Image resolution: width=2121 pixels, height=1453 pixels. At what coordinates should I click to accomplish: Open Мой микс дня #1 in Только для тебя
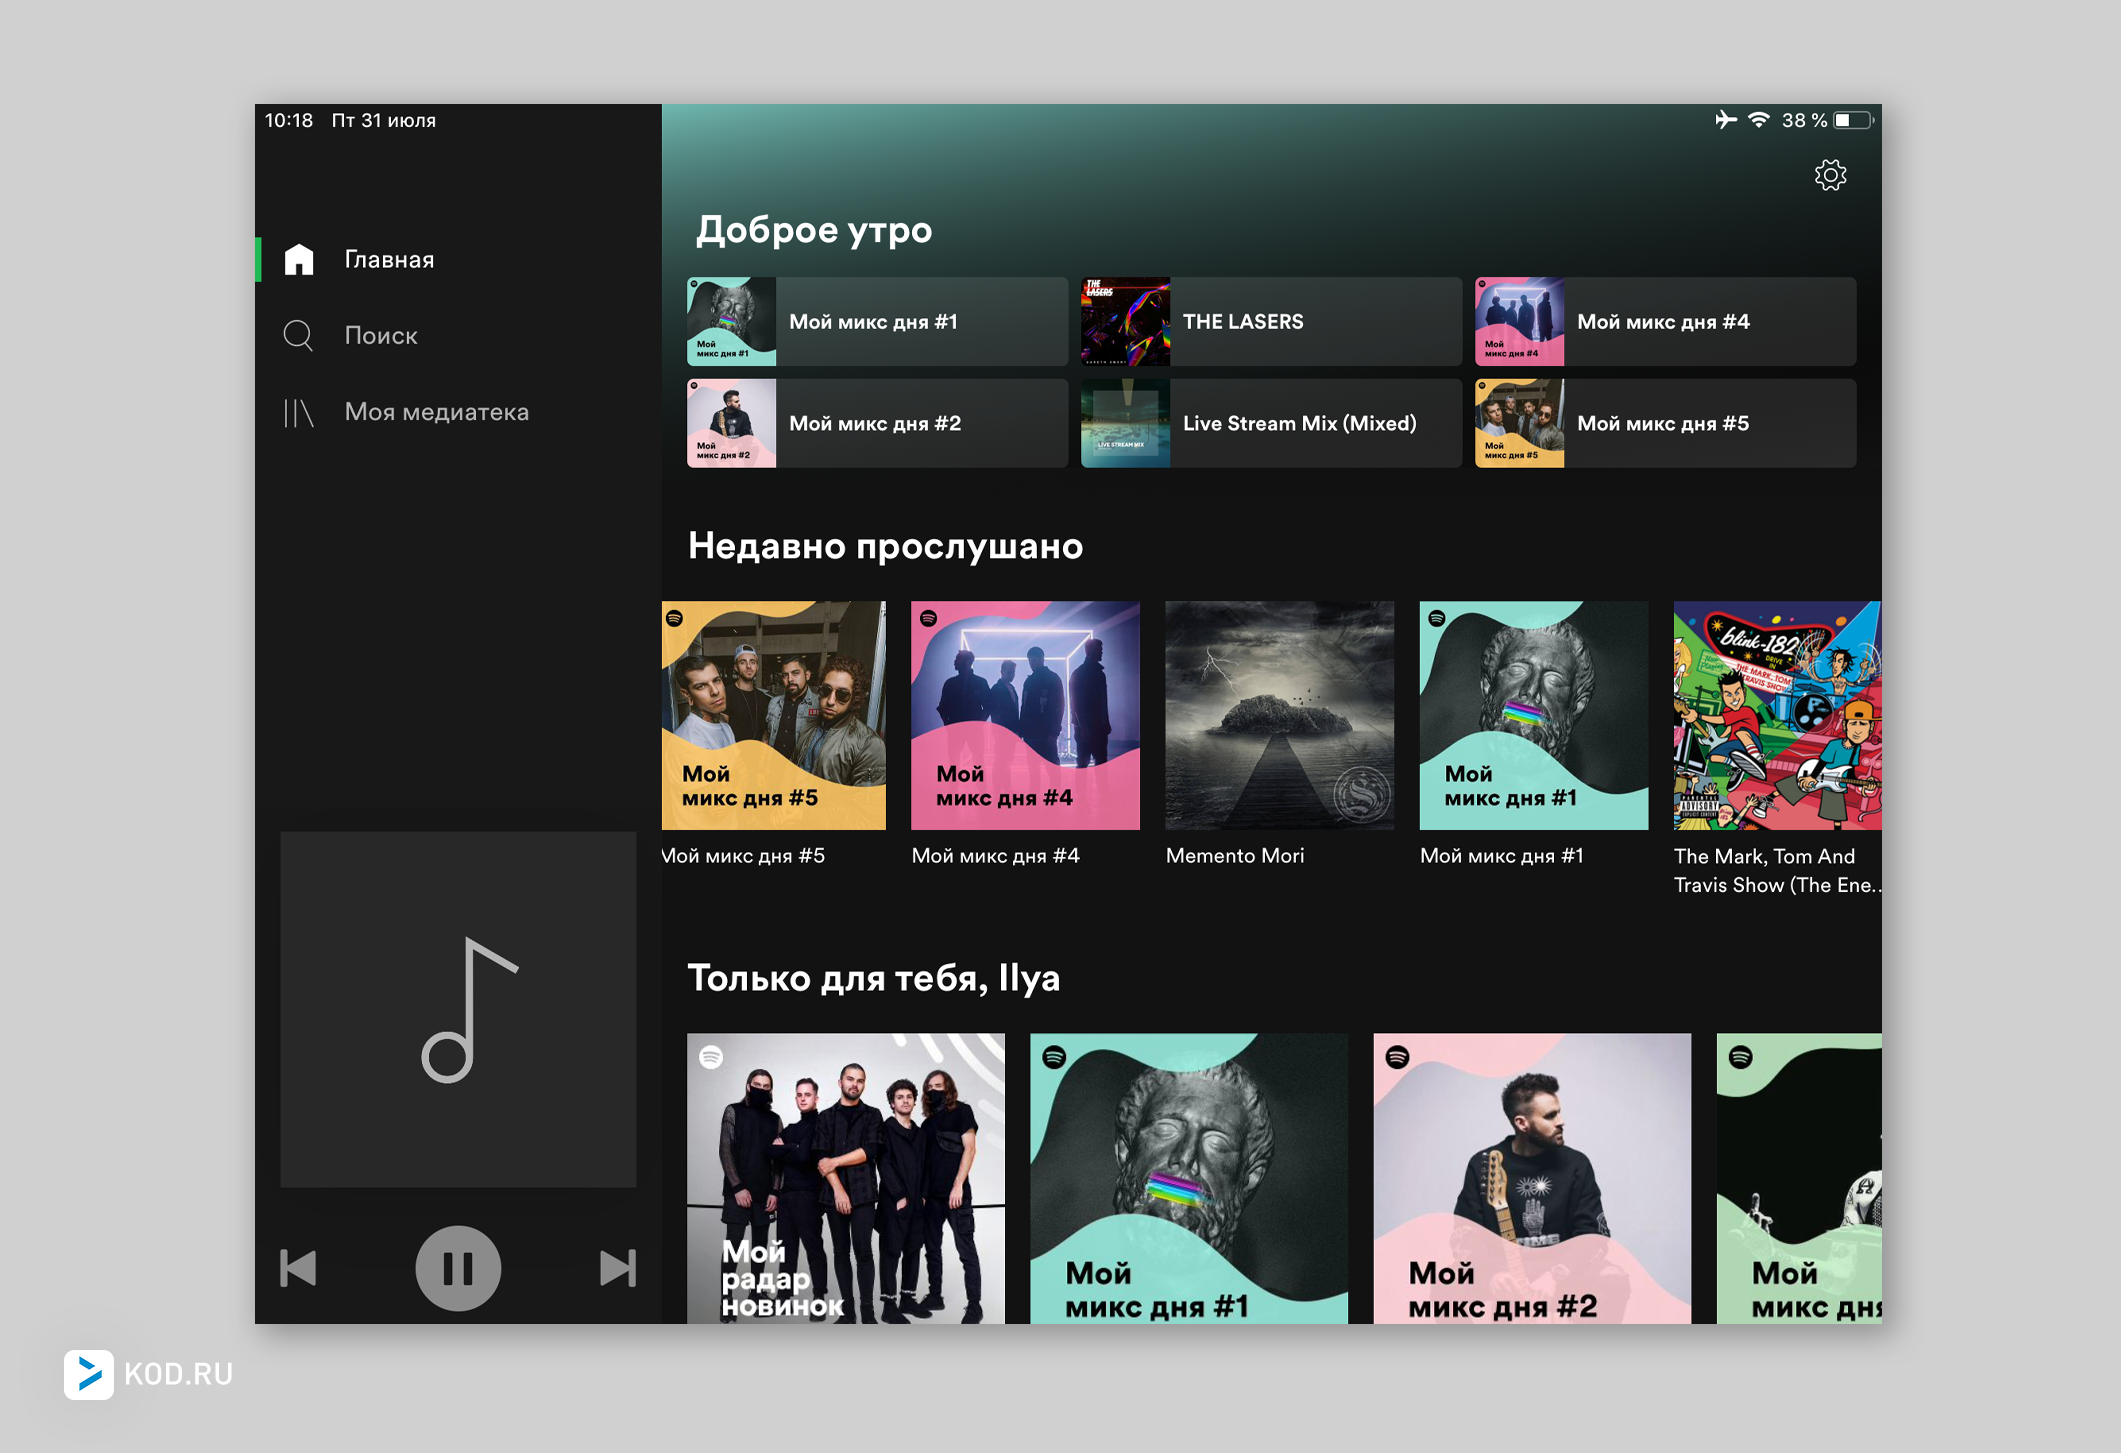(1189, 1178)
